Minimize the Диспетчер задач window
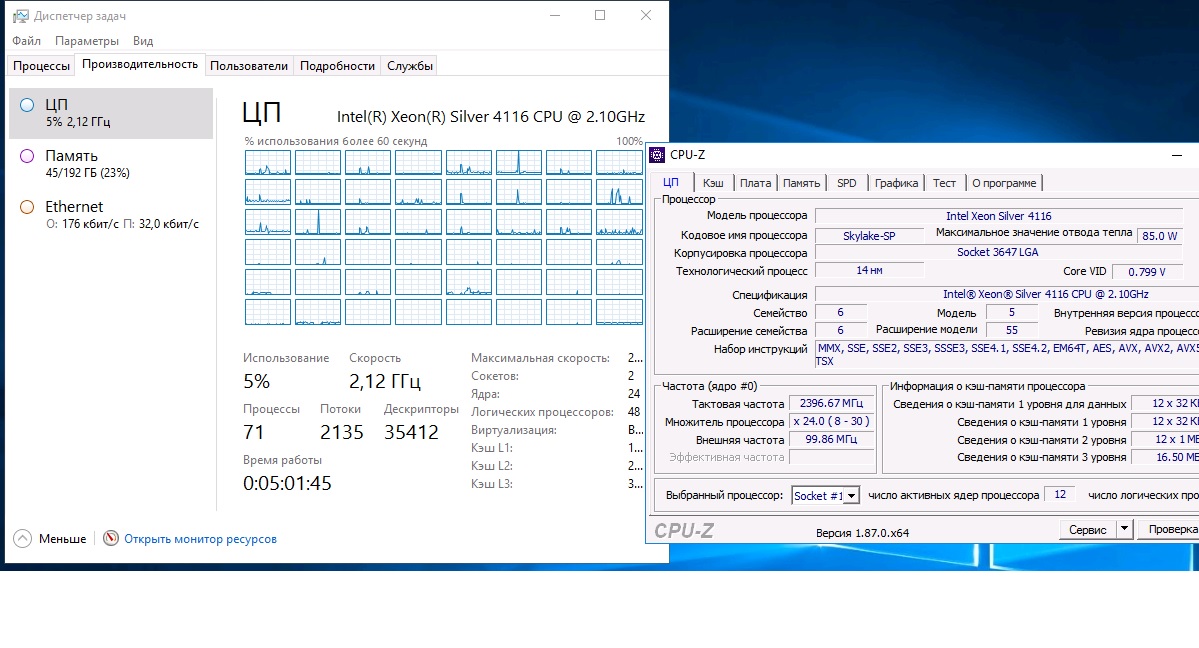The width and height of the screenshot is (1199, 648). 555,15
